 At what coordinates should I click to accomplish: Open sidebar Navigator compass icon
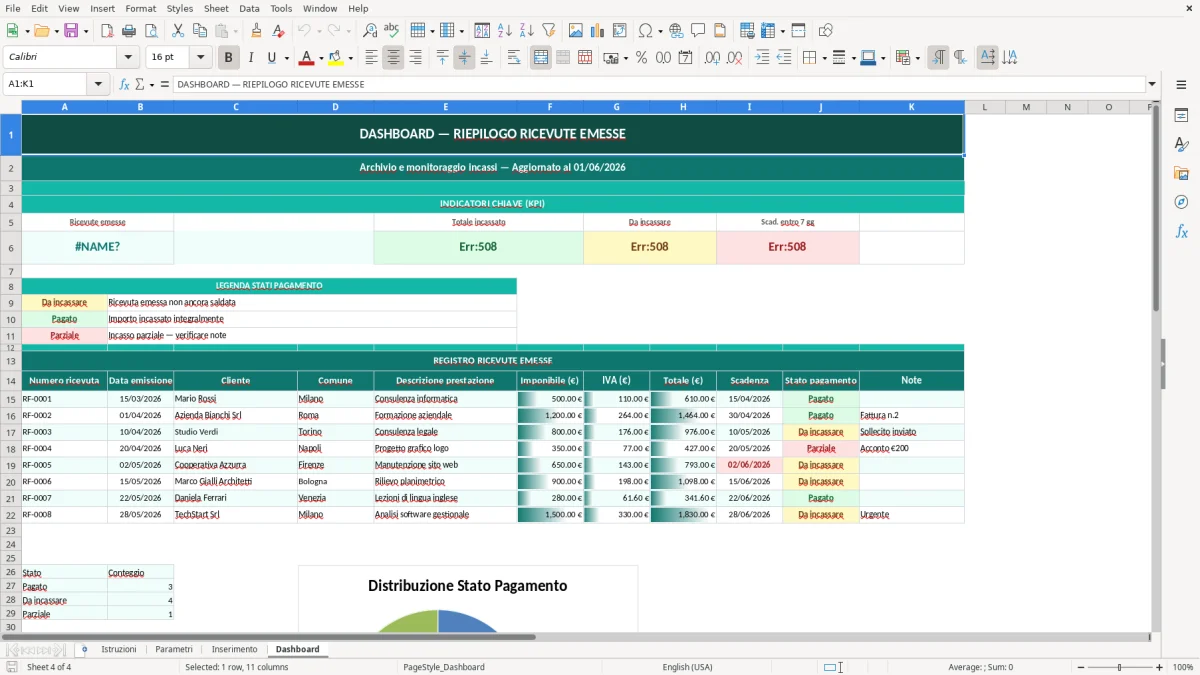coord(1181,203)
